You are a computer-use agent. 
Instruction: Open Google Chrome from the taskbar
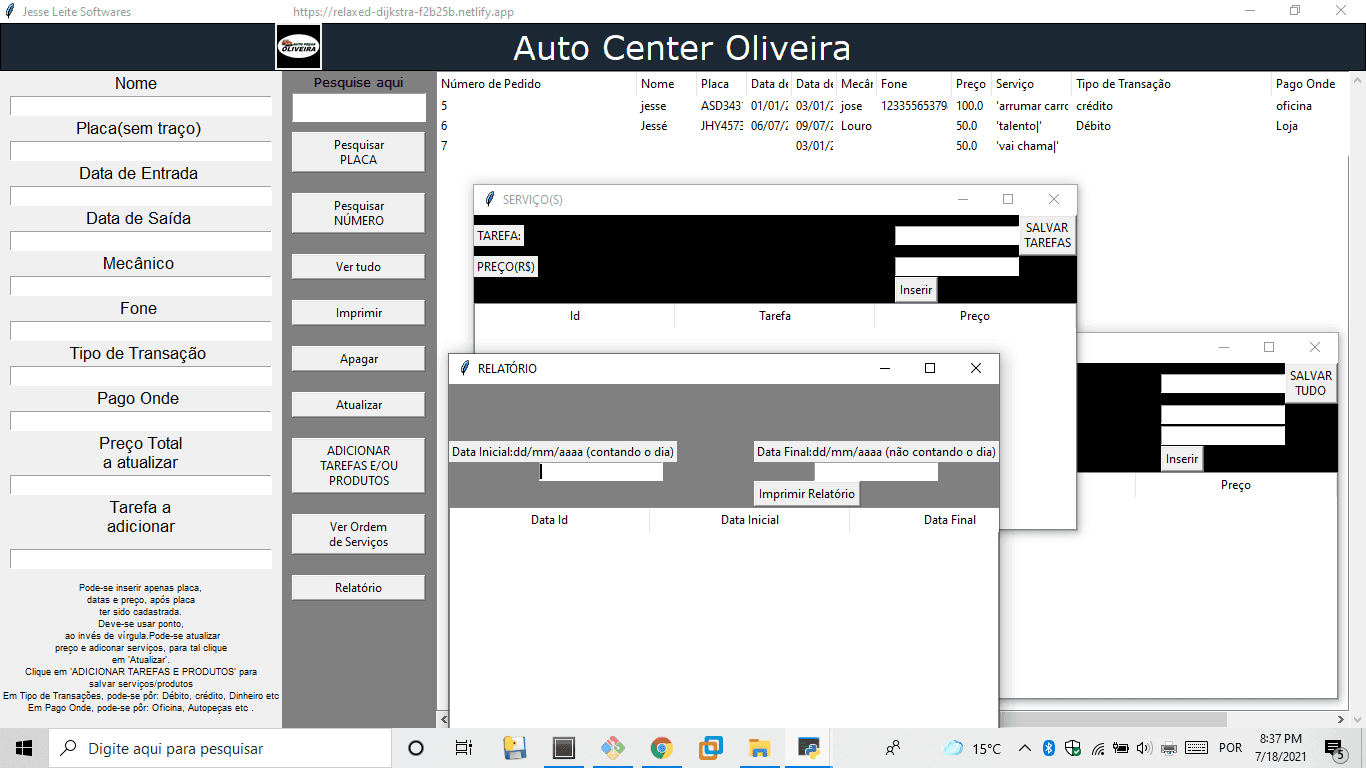click(x=661, y=748)
